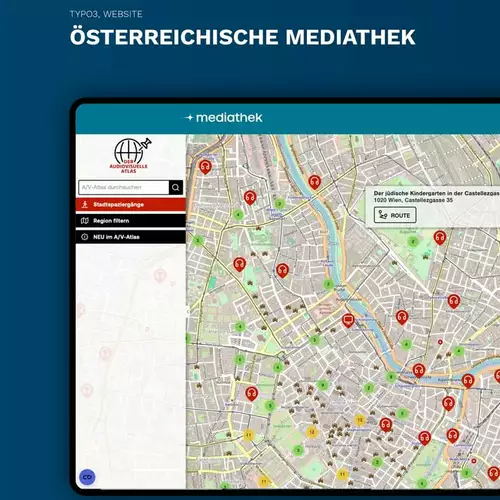The height and width of the screenshot is (500, 500).
Task: Collapse the sidebar using the chevron handle
Action: [x=188, y=312]
